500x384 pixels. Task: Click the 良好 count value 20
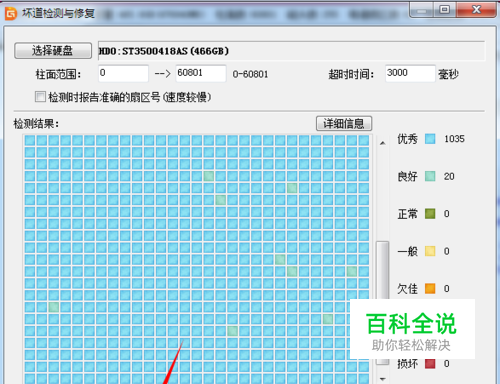(x=449, y=176)
